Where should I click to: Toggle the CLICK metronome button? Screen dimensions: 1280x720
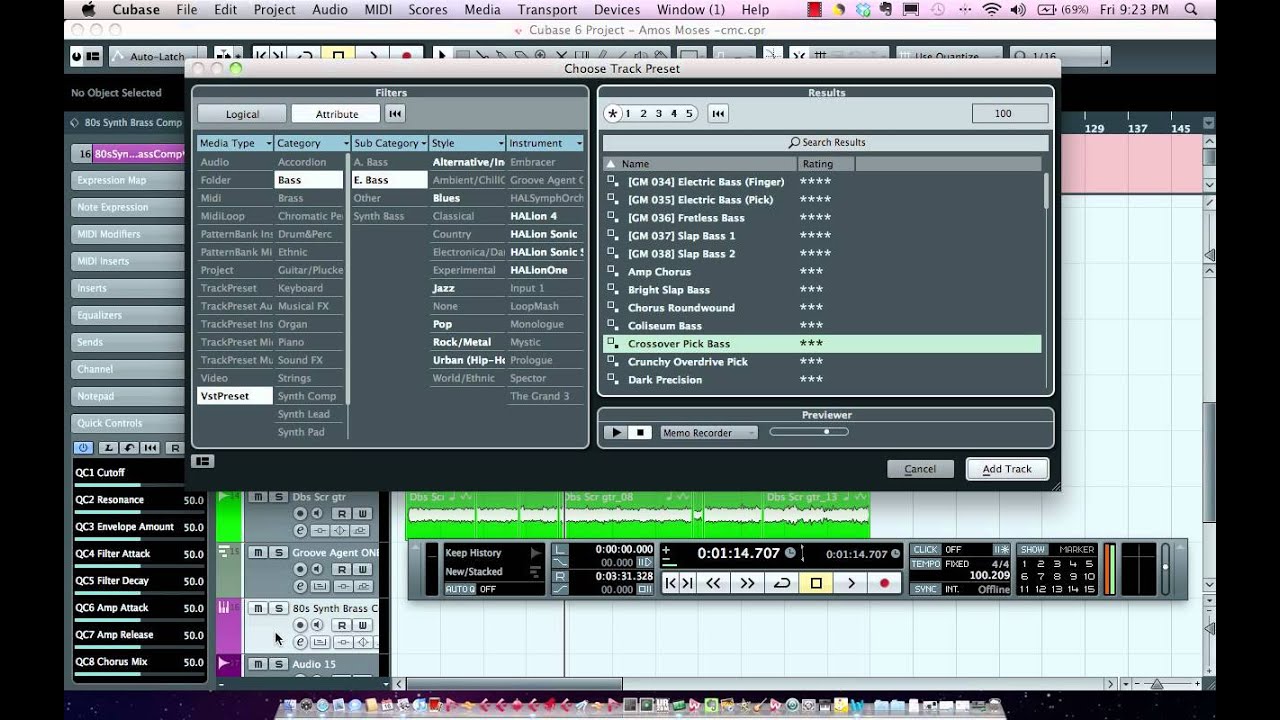tap(926, 550)
